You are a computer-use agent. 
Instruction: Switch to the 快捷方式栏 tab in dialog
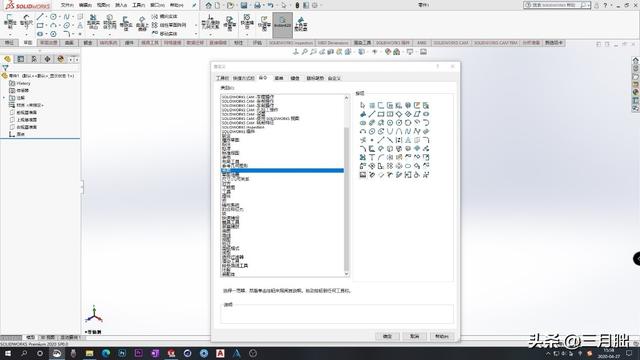click(244, 78)
